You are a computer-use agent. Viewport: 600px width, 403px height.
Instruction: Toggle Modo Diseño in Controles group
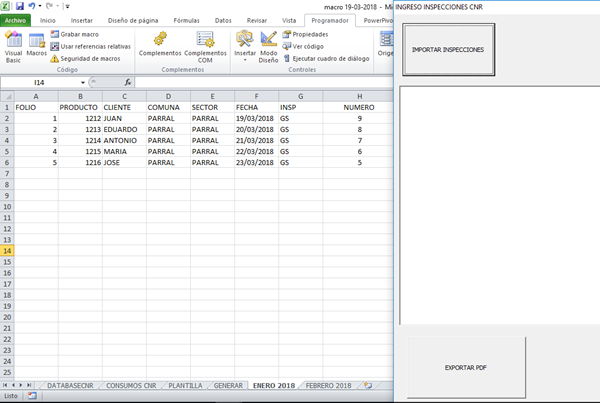point(269,46)
